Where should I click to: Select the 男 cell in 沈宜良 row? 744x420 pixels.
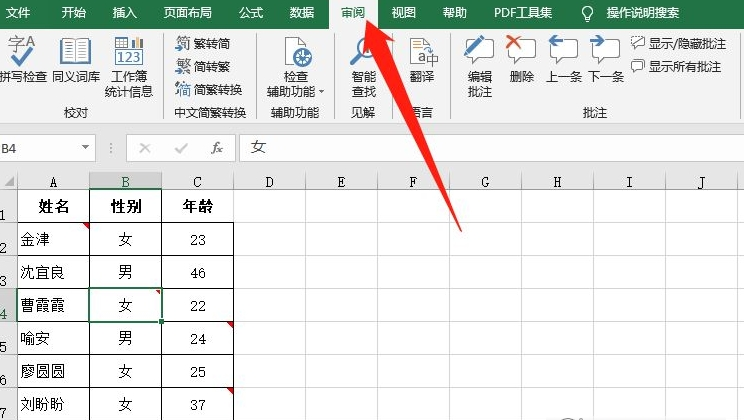(125, 272)
